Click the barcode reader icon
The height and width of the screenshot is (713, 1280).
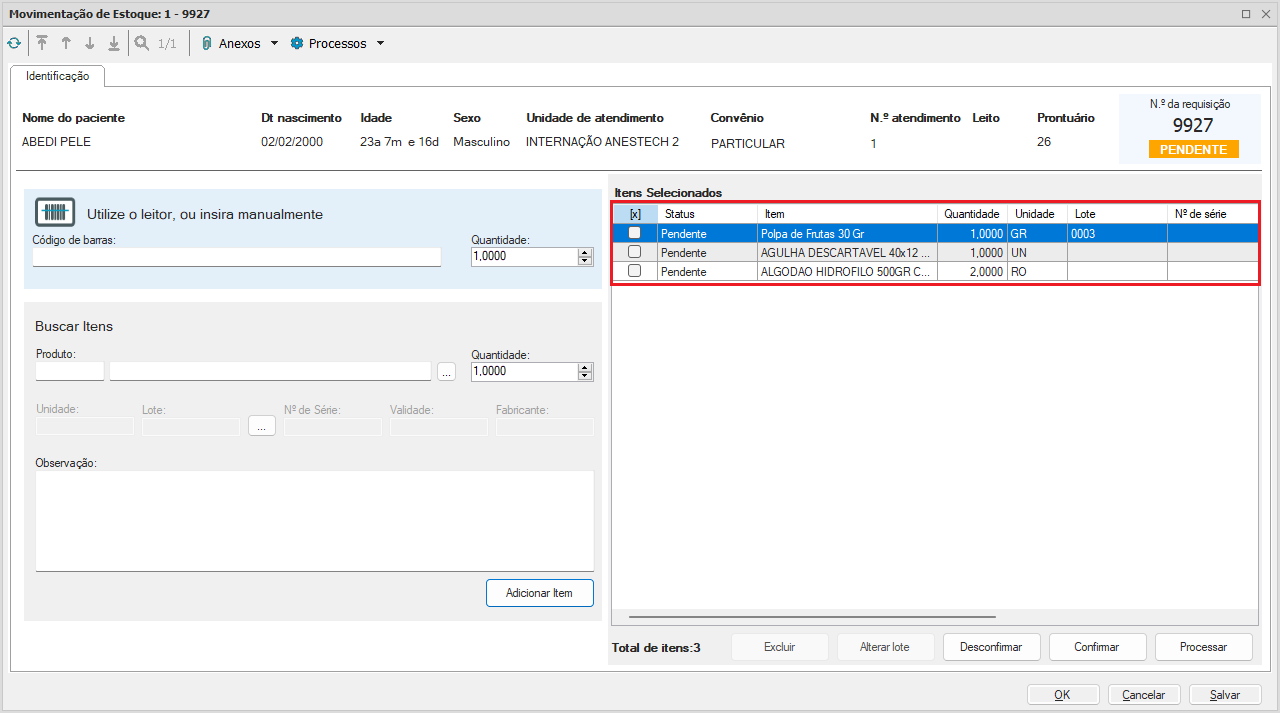pos(56,212)
